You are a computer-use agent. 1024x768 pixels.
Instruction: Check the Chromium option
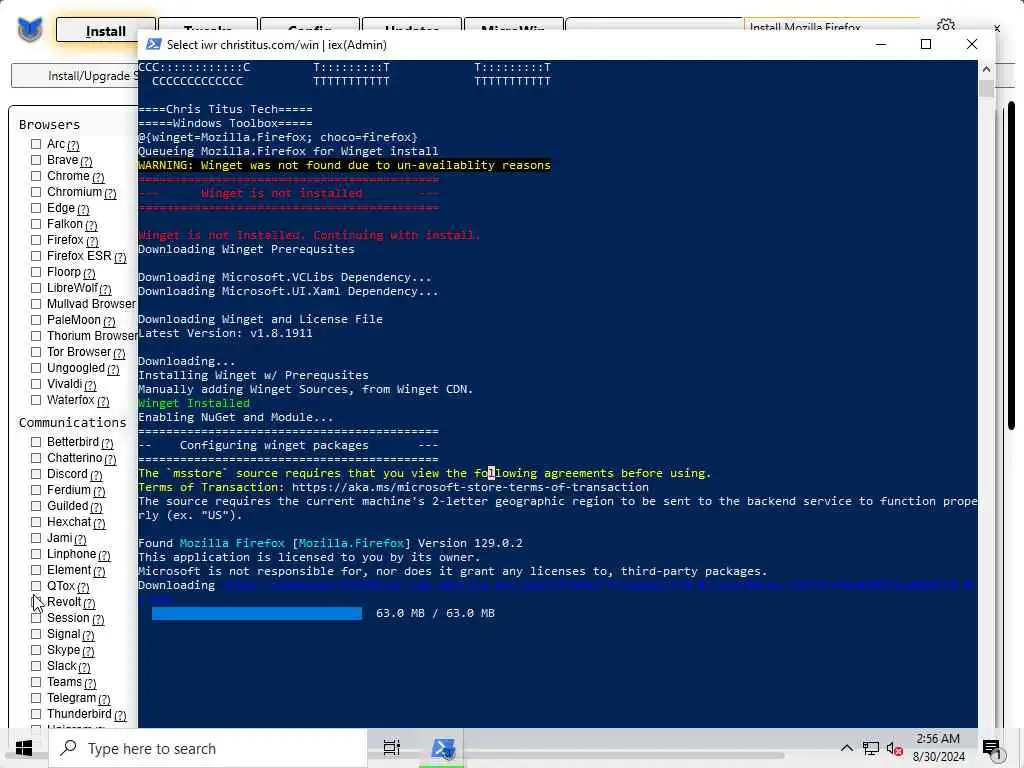[x=36, y=192]
